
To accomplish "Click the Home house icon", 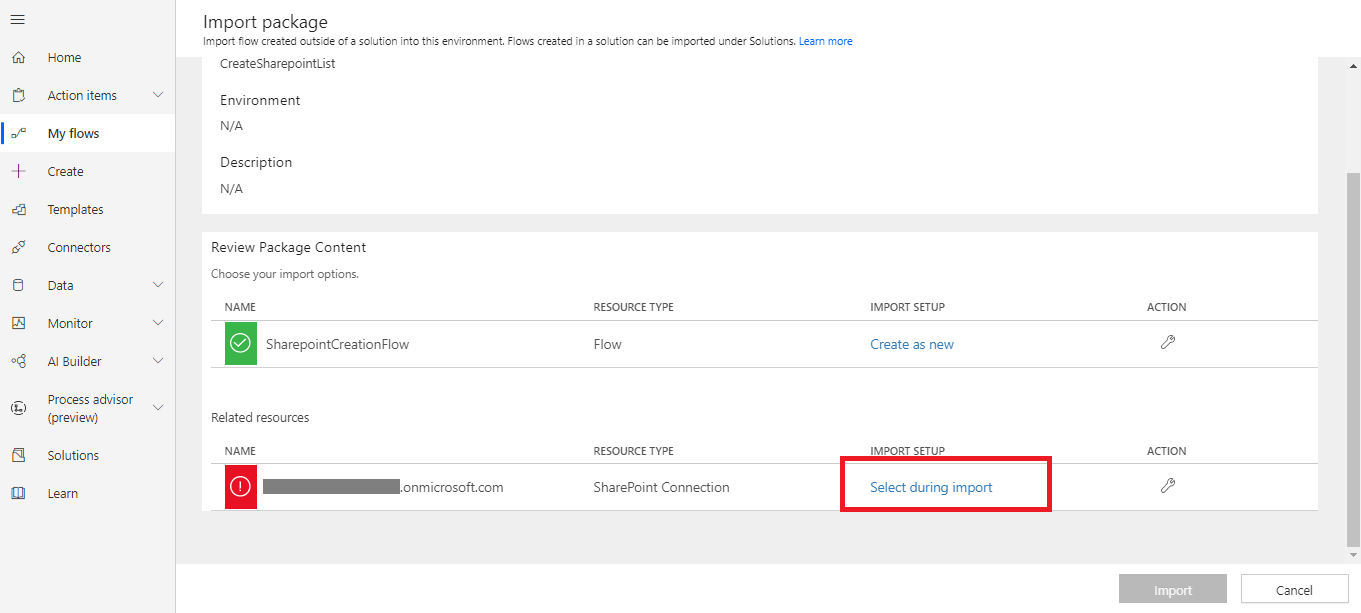I will 18,58.
